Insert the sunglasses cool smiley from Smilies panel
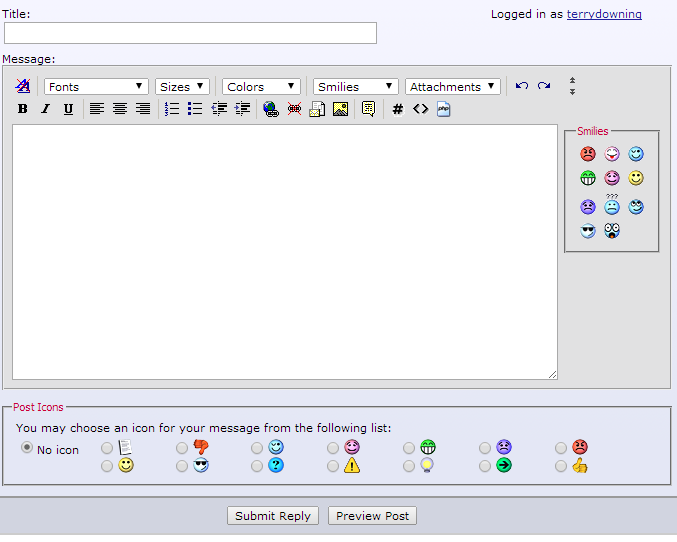The width and height of the screenshot is (677, 542). [588, 231]
